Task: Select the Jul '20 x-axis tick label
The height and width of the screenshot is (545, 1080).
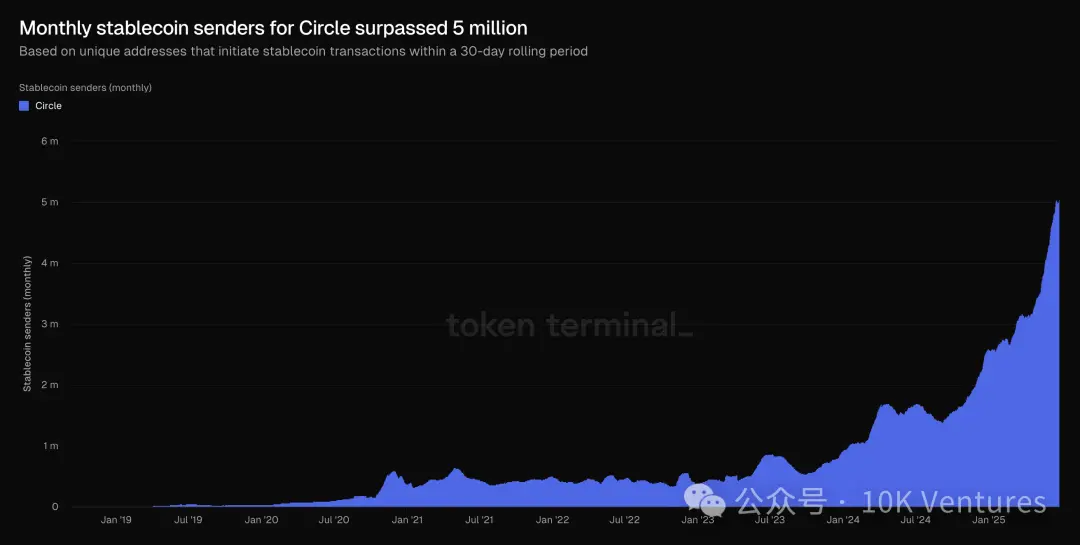Action: coord(334,520)
